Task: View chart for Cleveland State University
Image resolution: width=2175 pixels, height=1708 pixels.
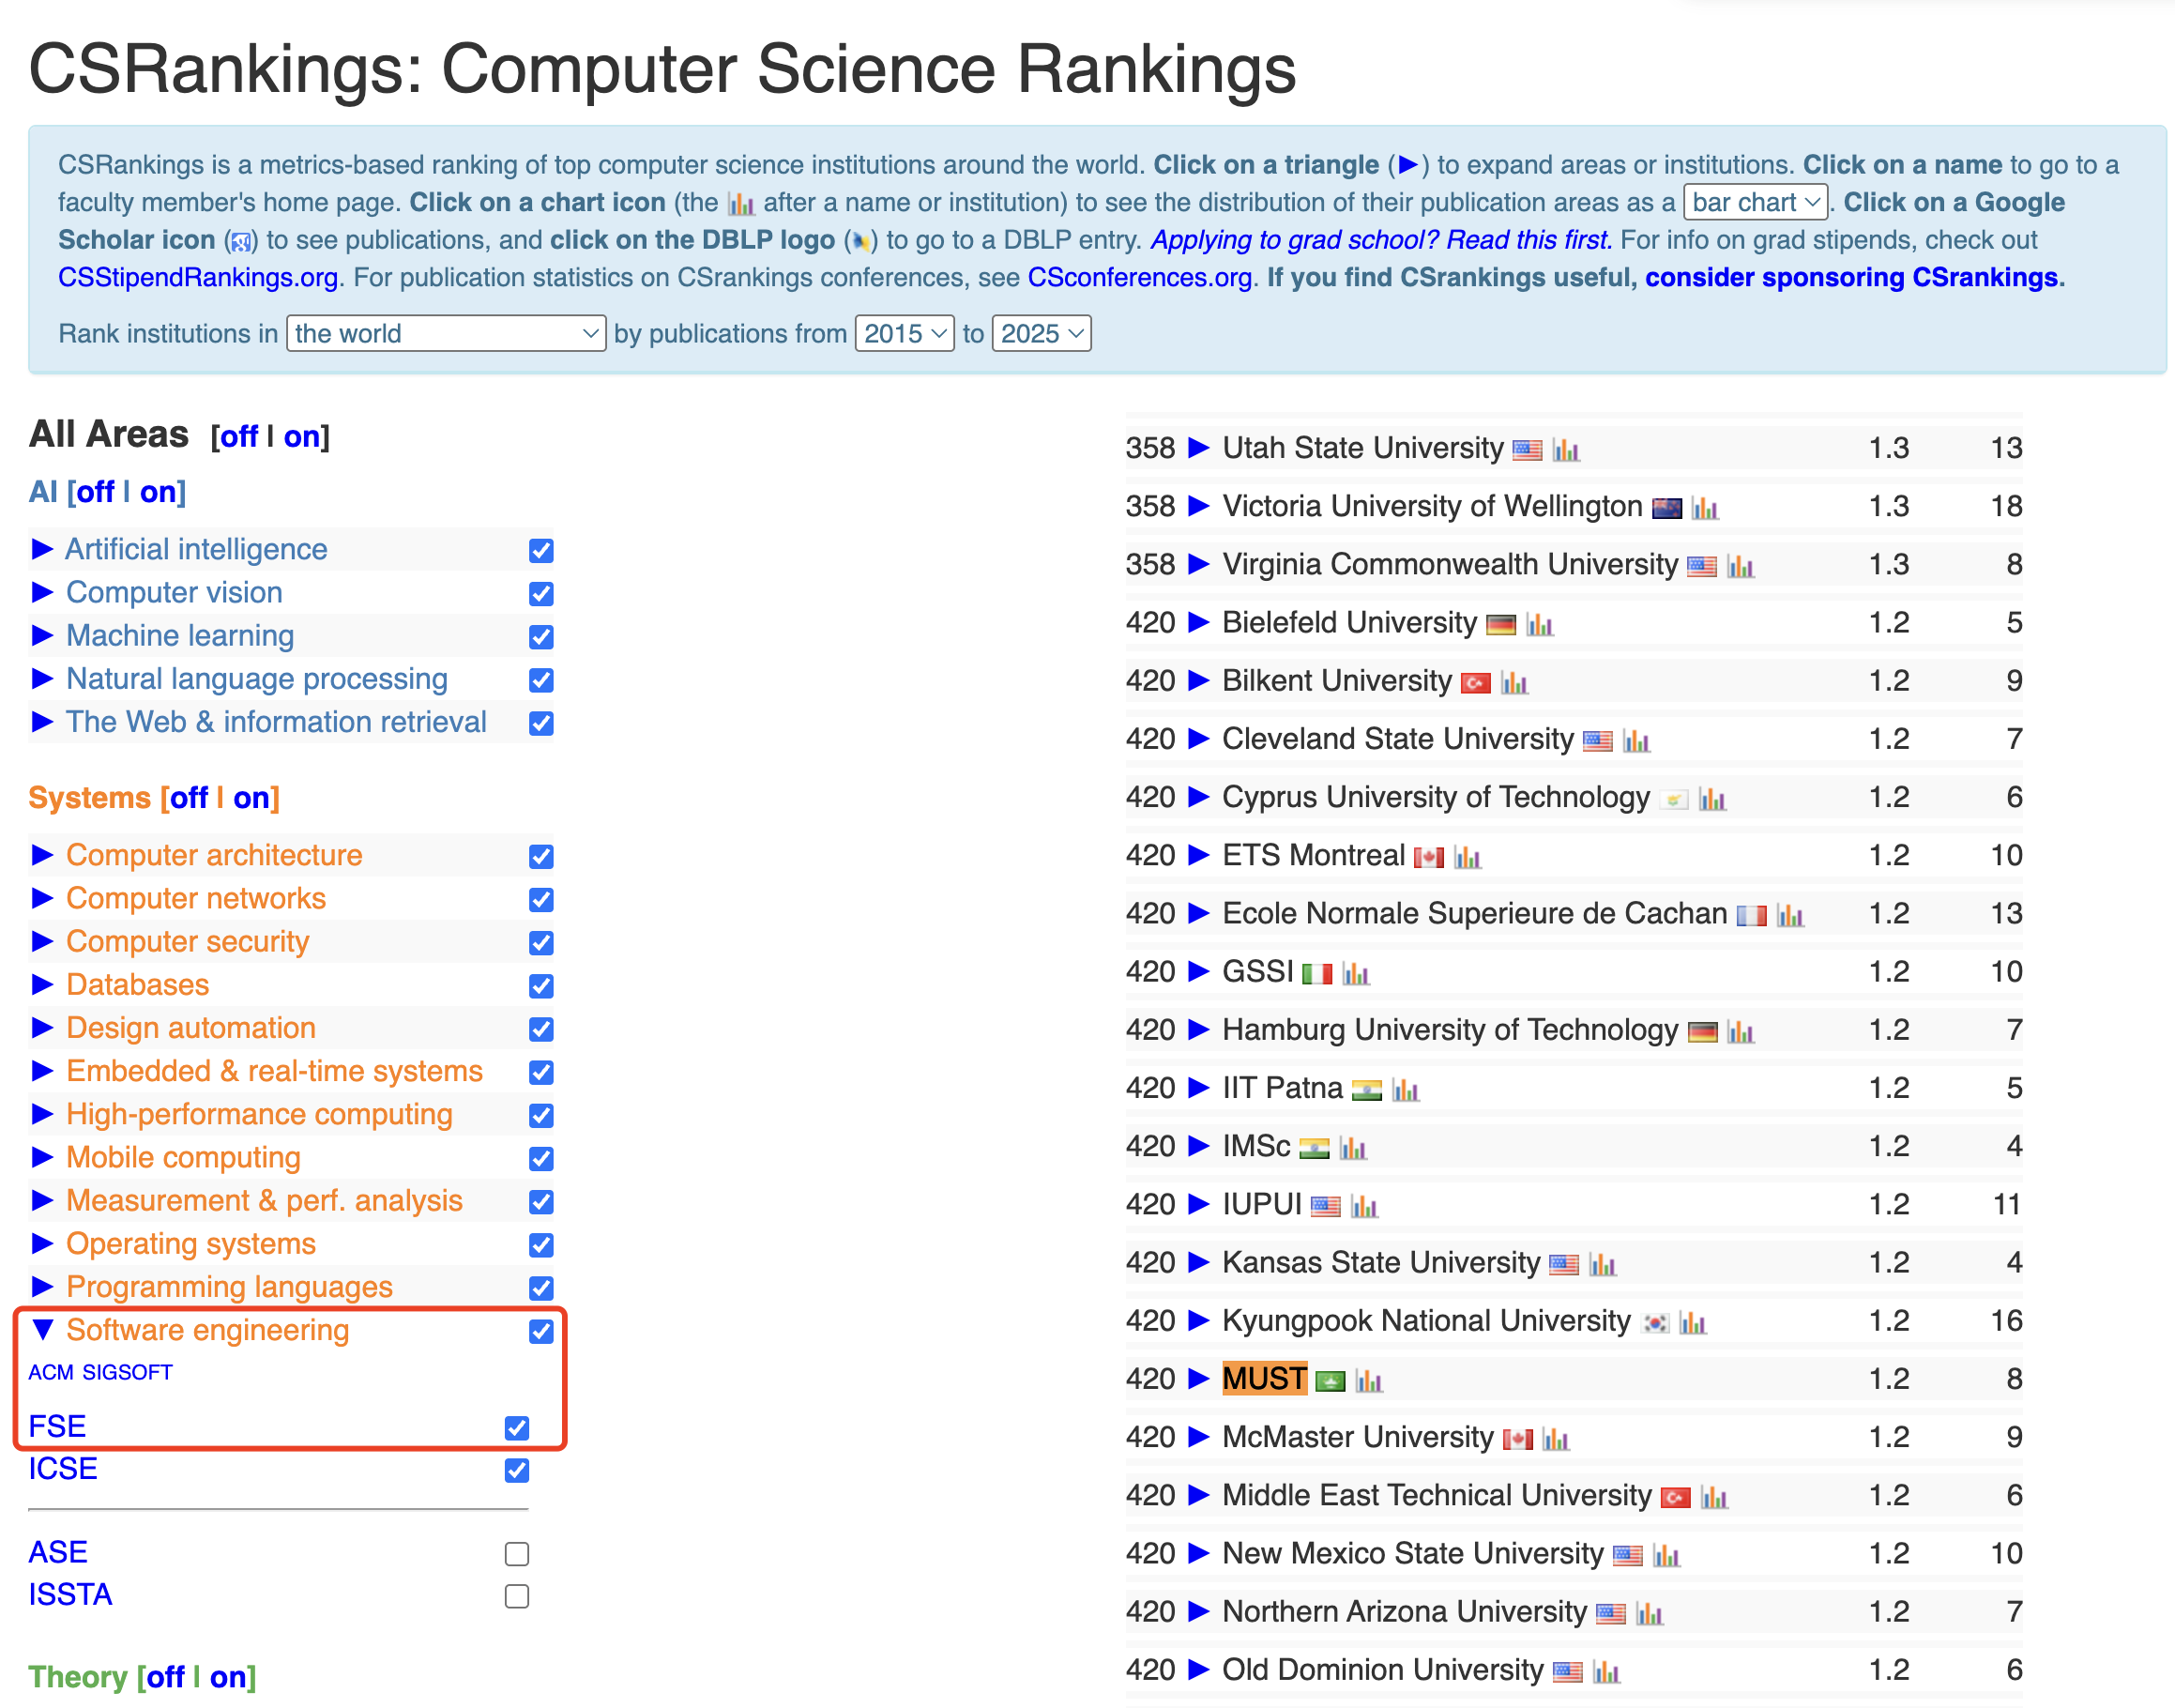Action: click(x=1636, y=740)
